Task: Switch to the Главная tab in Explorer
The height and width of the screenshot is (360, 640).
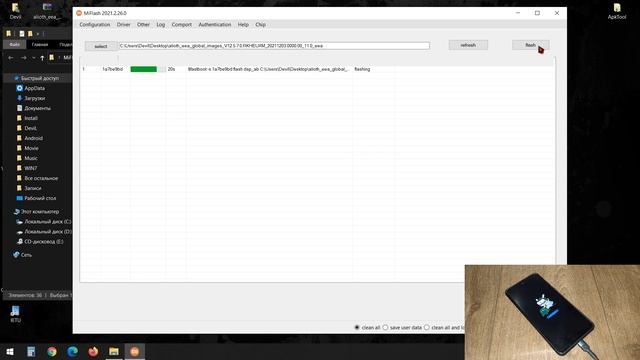Action: pos(40,44)
